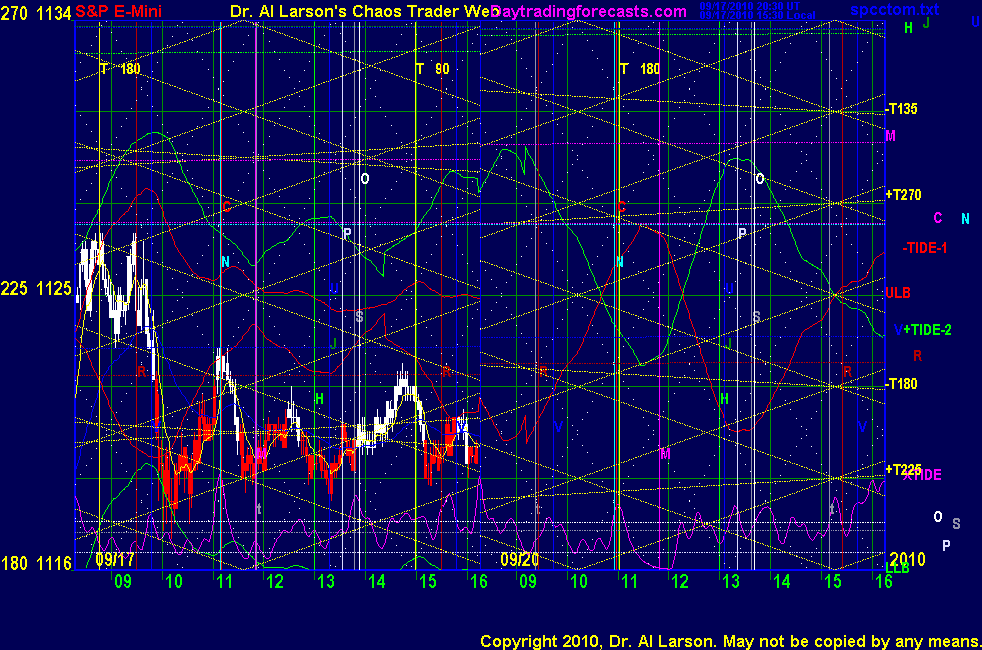Click the -T135 level label

click(902, 109)
